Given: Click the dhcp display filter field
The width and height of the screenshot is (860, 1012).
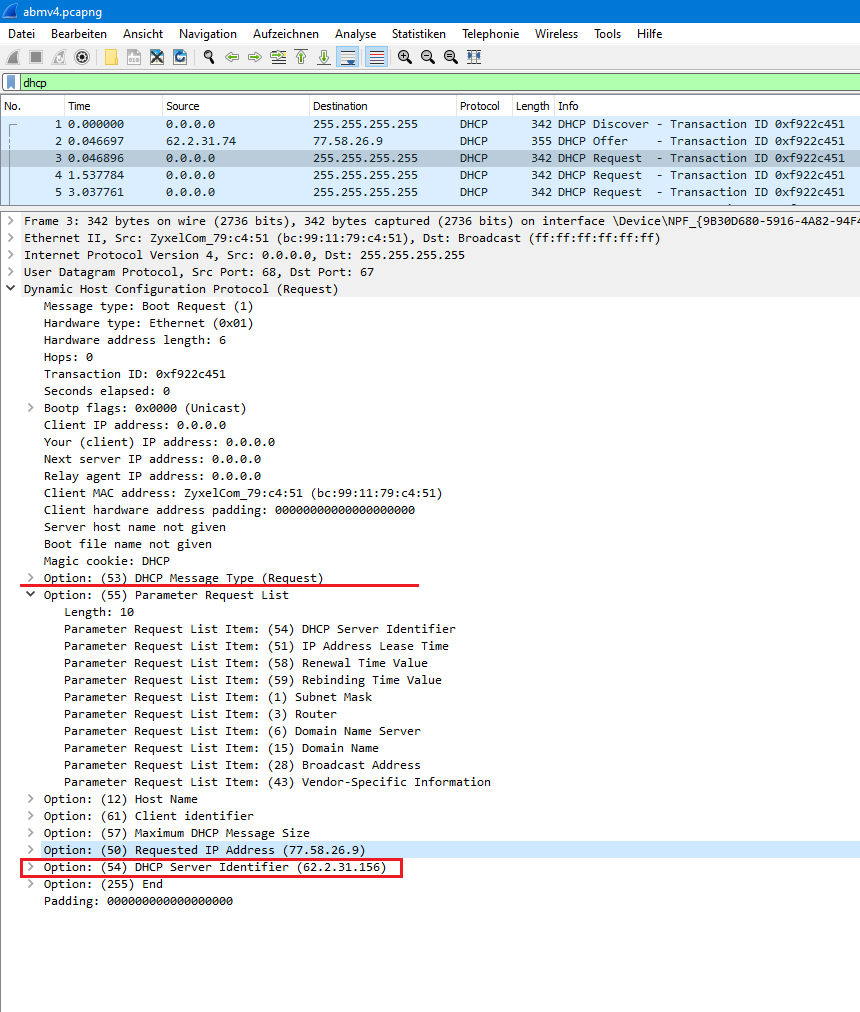Looking at the screenshot, I should point(400,82).
